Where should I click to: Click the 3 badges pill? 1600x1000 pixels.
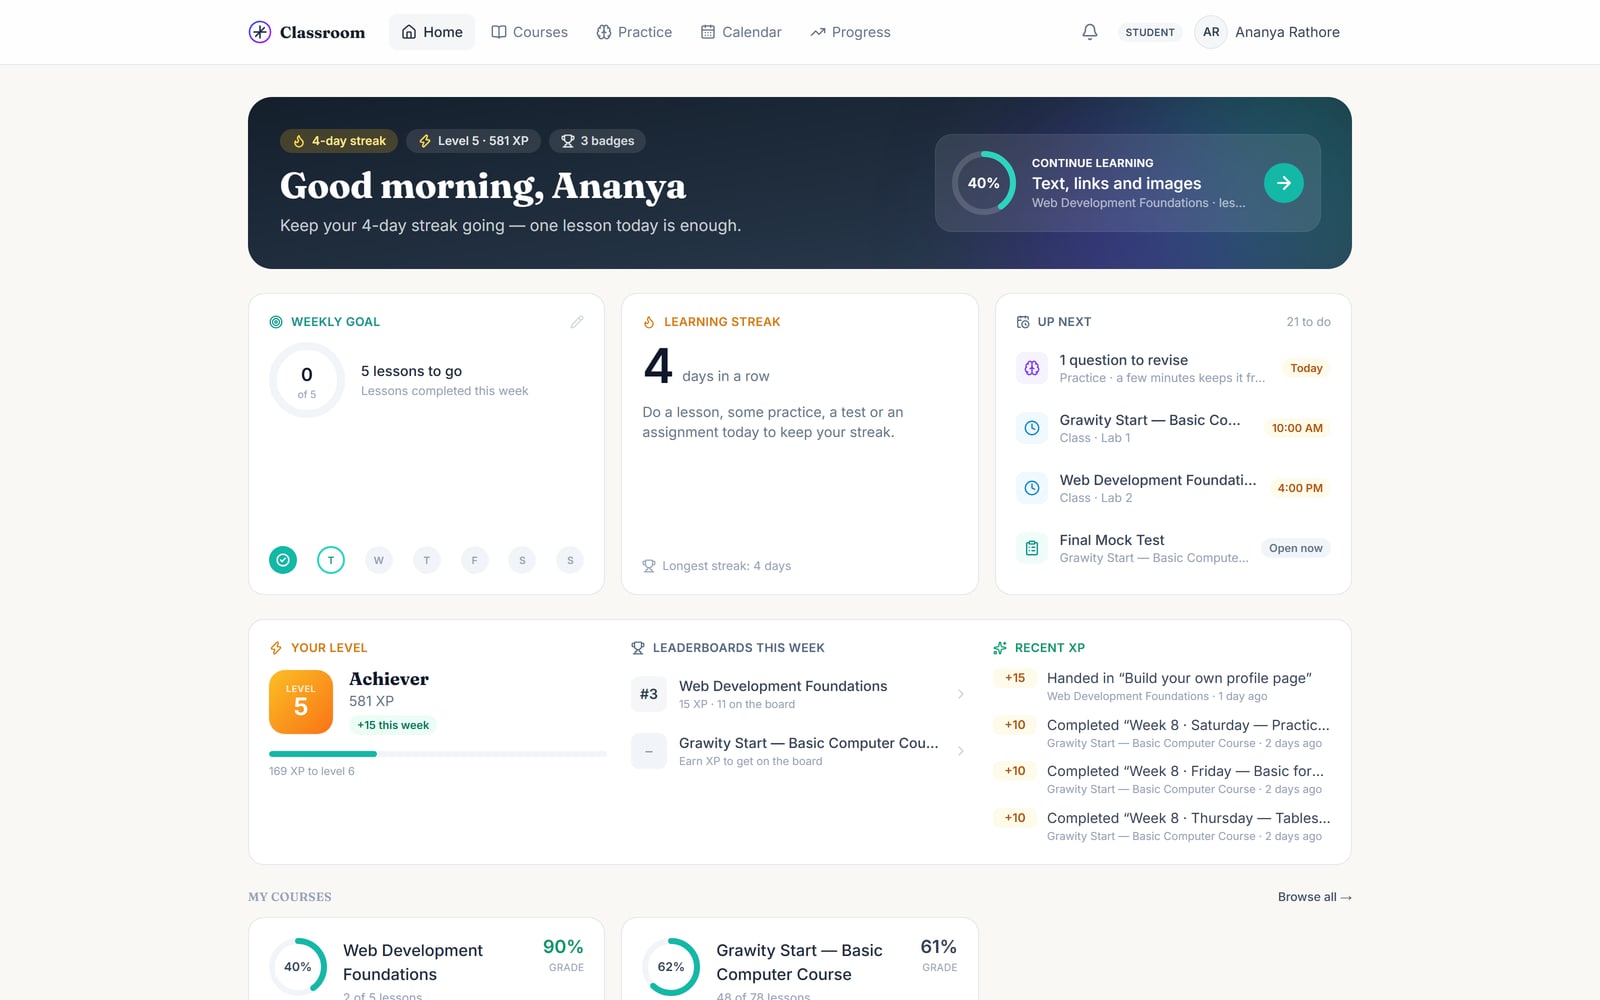coord(597,141)
